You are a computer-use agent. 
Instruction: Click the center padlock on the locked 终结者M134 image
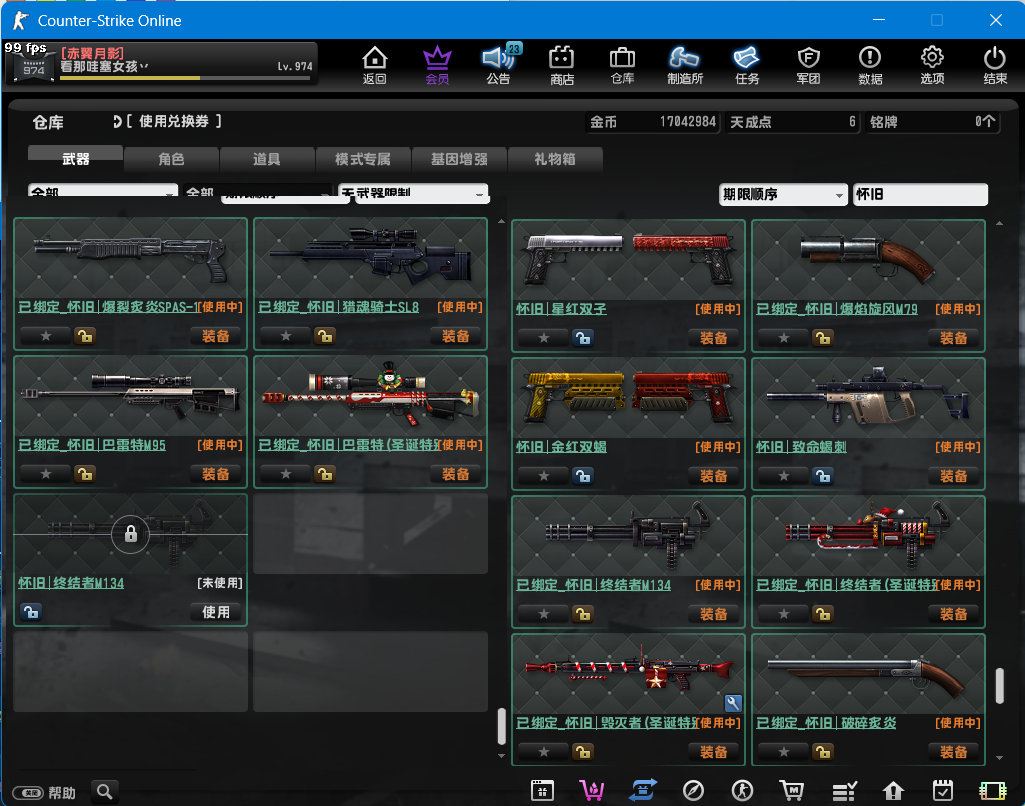[131, 534]
